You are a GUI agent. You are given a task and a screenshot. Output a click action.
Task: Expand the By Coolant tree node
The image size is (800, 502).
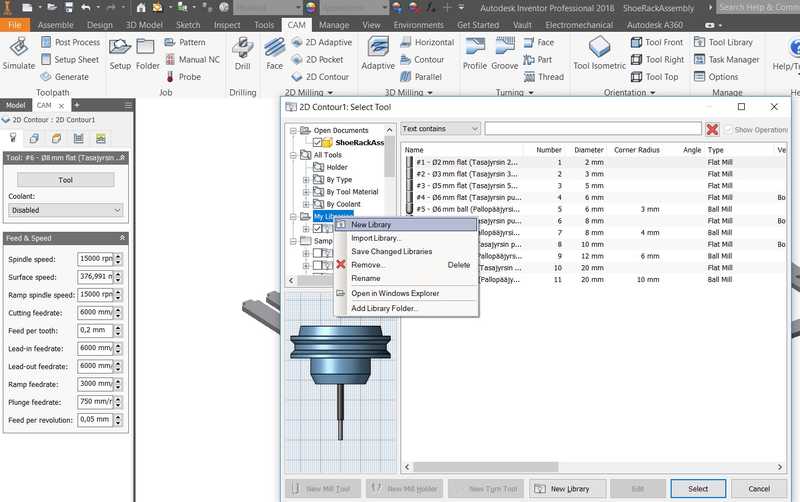tap(306, 204)
